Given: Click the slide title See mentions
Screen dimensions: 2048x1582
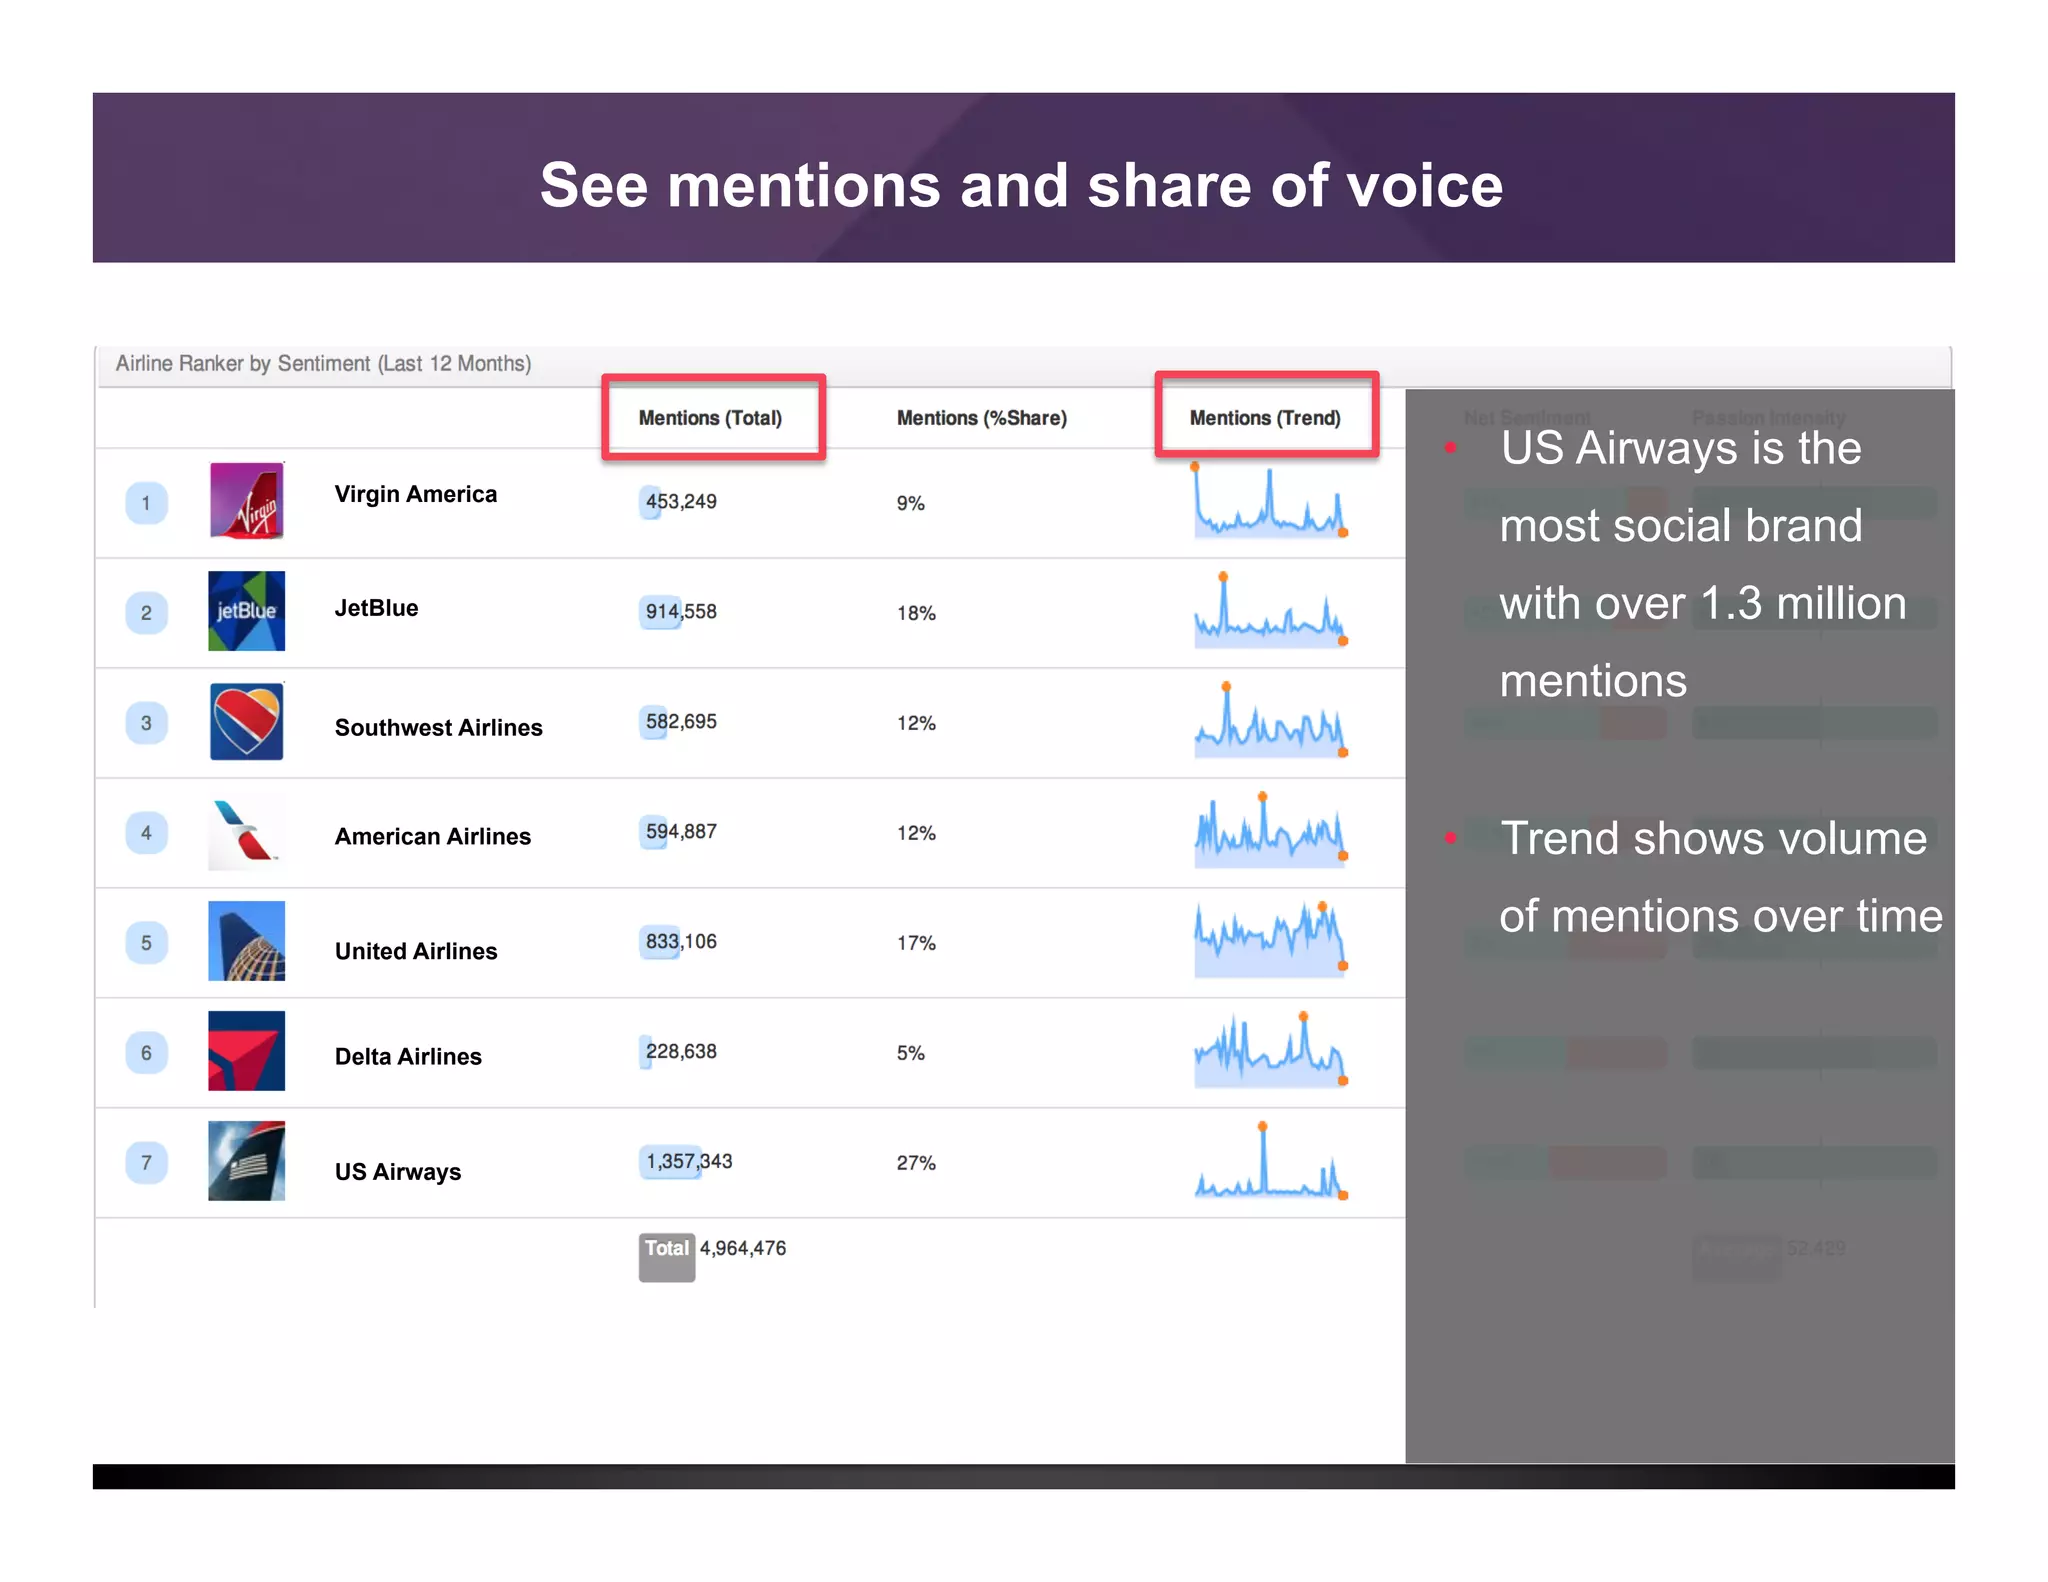Looking at the screenshot, I should (1021, 185).
